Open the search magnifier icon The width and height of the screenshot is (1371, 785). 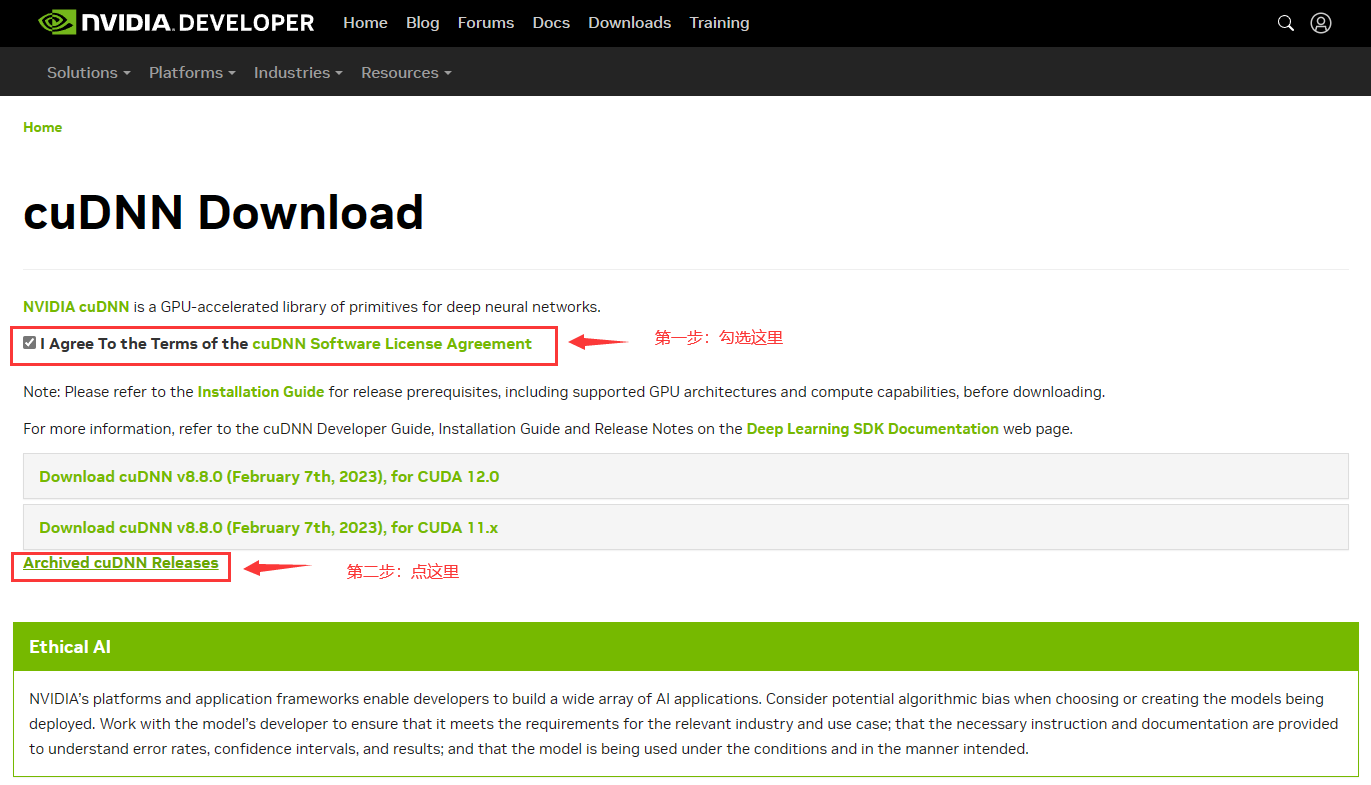[1286, 23]
